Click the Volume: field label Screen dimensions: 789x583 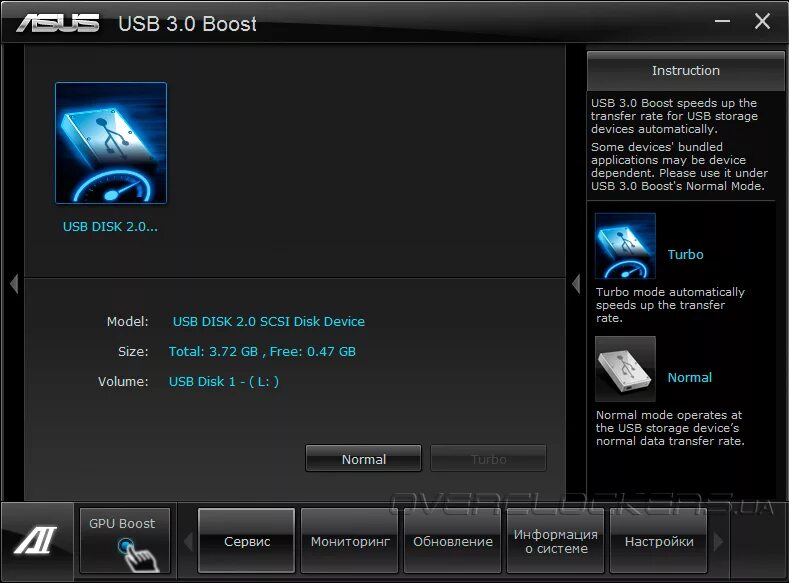click(123, 382)
